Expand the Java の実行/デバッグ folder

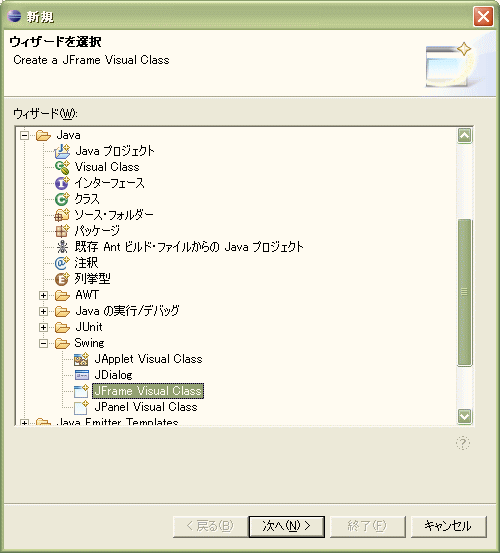pyautogui.click(x=43, y=311)
